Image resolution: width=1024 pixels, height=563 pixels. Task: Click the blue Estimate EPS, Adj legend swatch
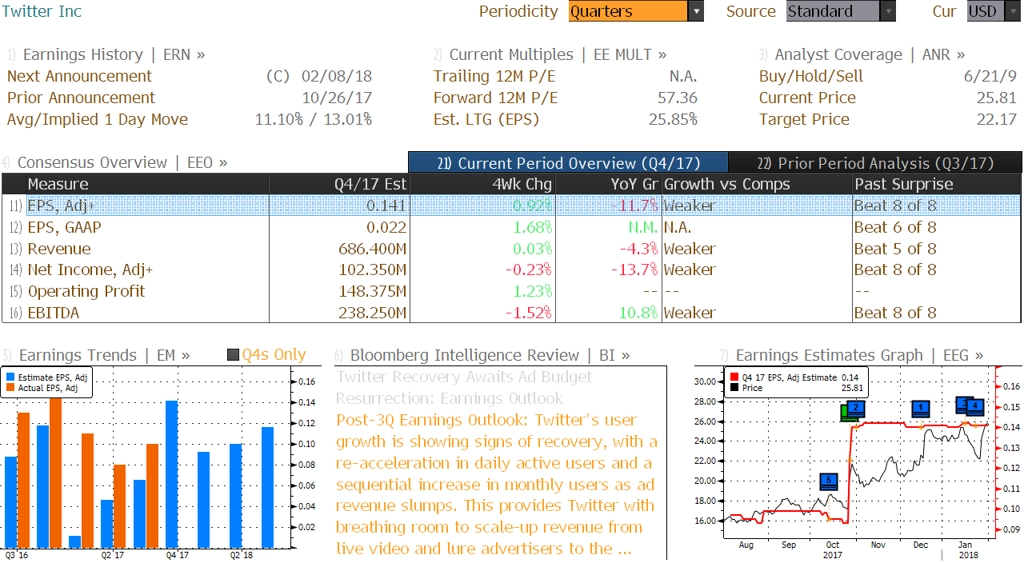[x=10, y=377]
